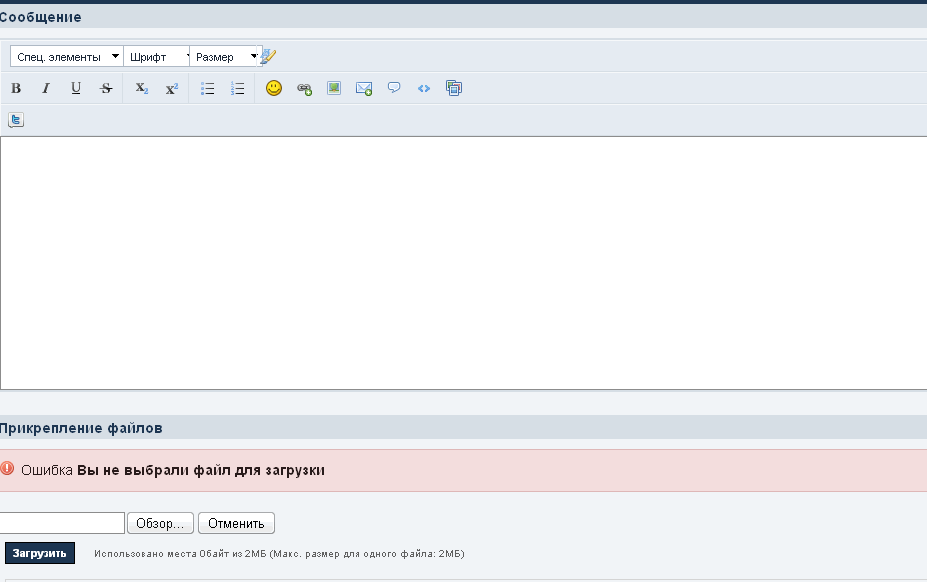The image size is (927, 582).
Task: Insert code block with angle brackets icon
Action: (x=424, y=89)
